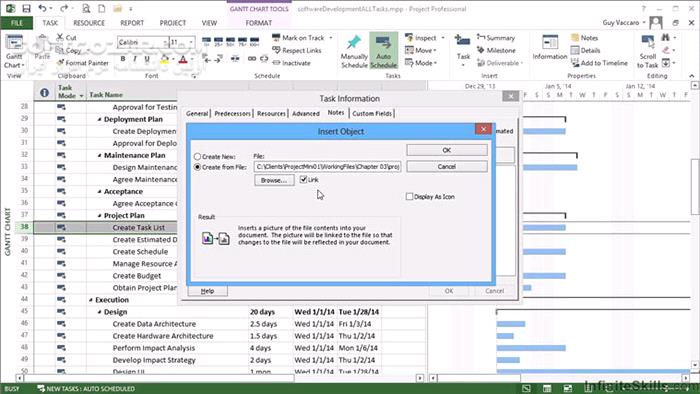Select Auto Schedule
Viewport: 700px width, 394px height.
383,52
